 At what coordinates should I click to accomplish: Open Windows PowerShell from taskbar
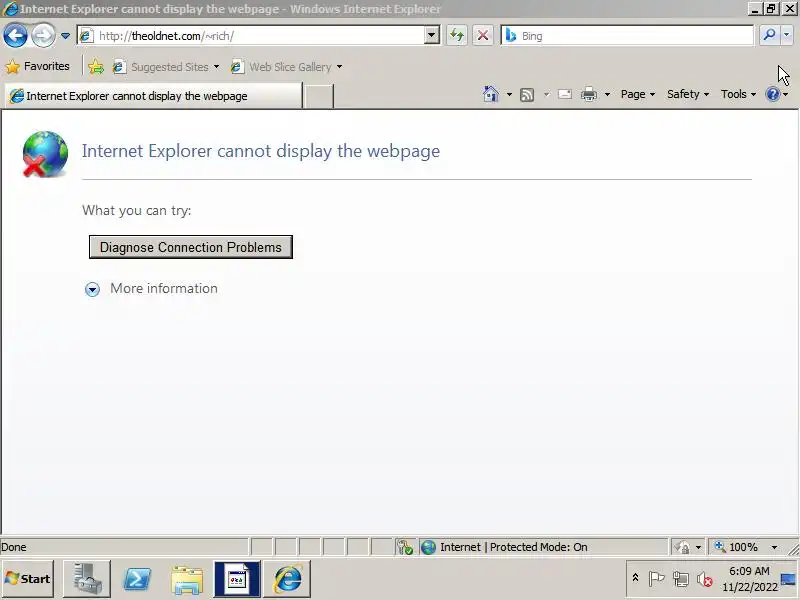137,579
